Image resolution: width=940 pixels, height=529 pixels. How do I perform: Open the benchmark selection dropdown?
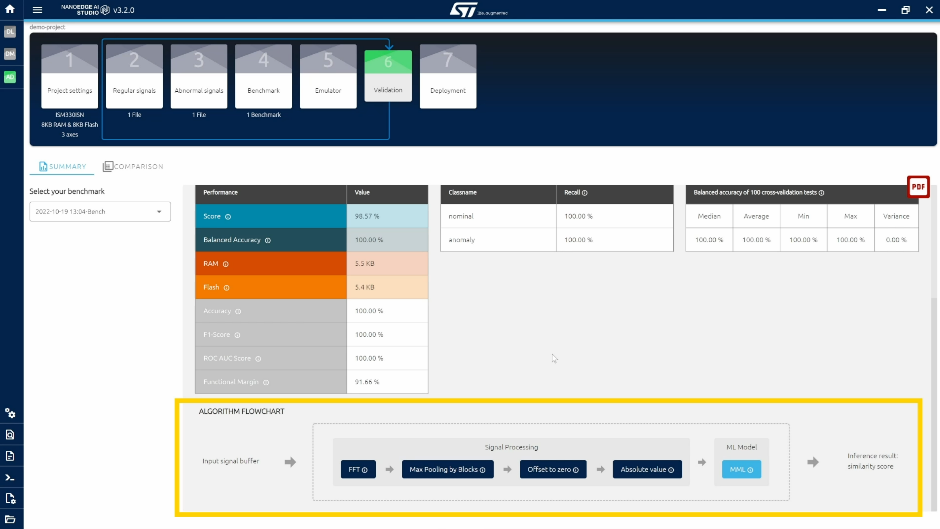[100, 212]
